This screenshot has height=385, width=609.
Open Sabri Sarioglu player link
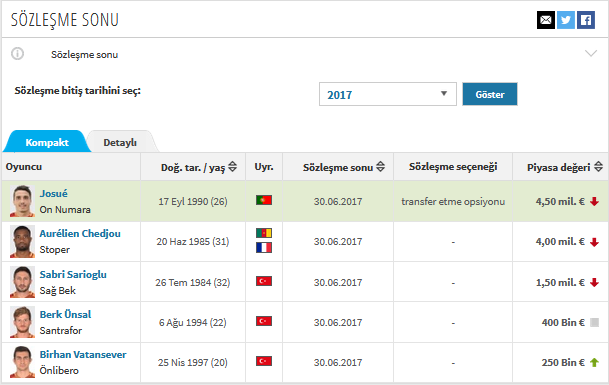tap(73, 274)
